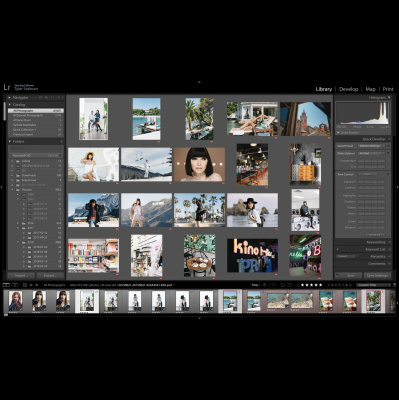
Task: Select the Pictures folder
Action: point(36,190)
